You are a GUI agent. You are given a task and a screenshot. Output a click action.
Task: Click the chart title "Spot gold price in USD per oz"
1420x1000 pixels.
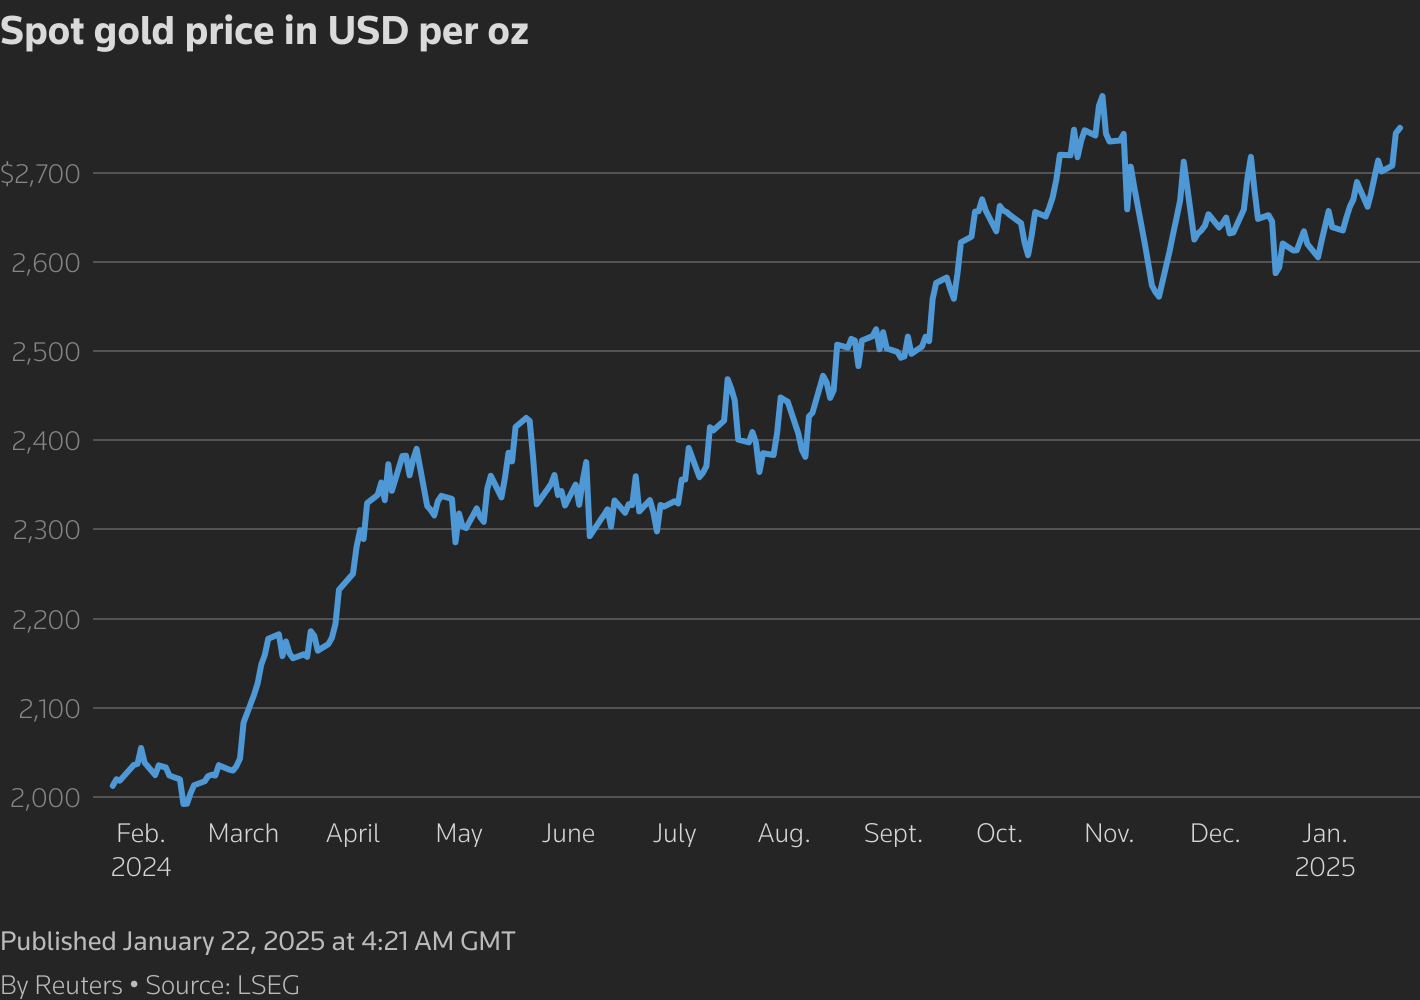point(264,32)
